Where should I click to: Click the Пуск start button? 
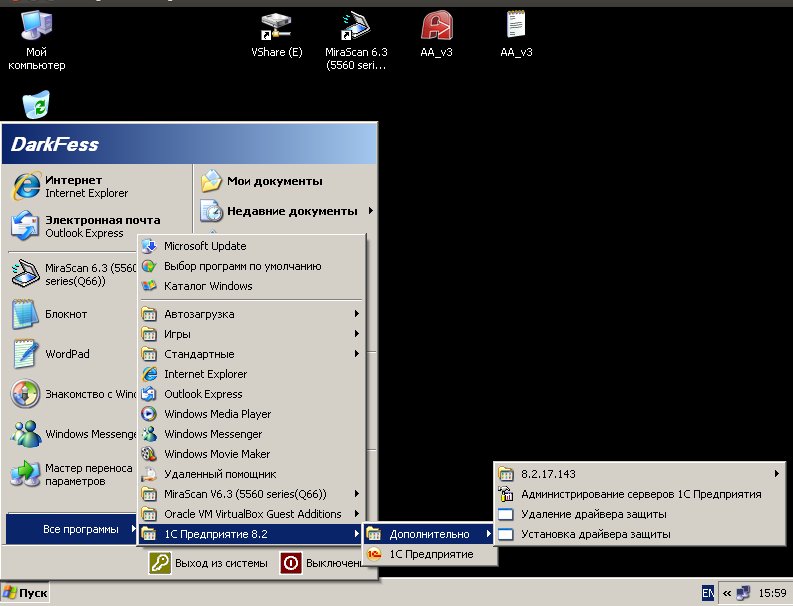[25, 593]
